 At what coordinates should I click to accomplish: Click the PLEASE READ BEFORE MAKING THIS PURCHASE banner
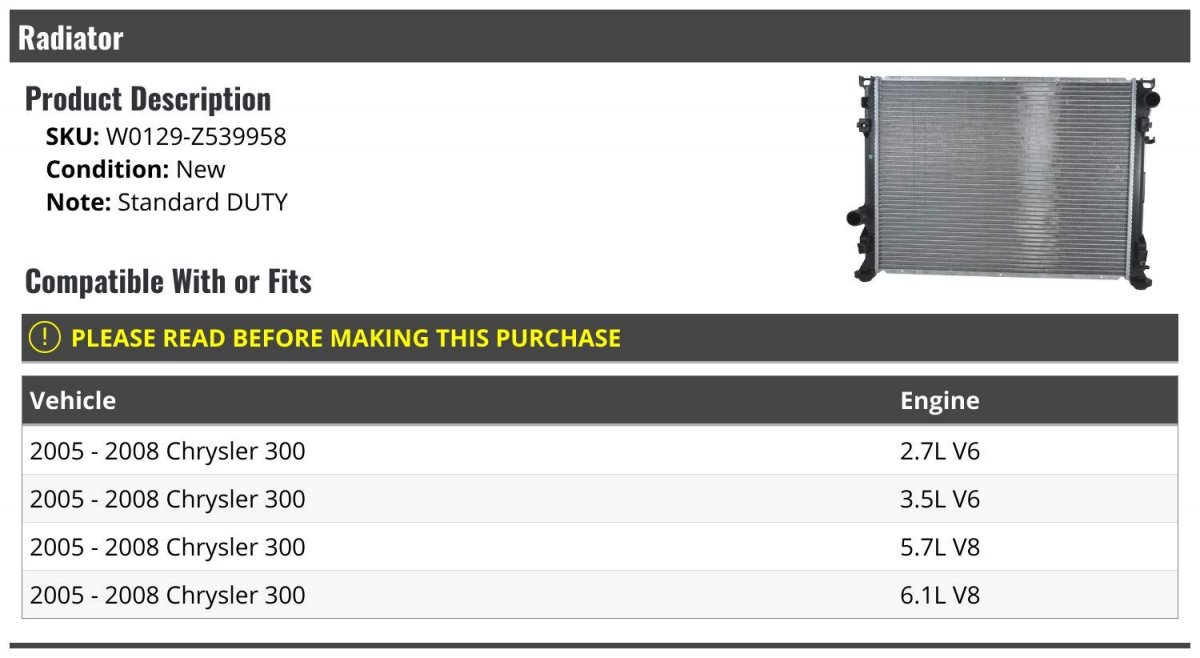click(x=600, y=338)
